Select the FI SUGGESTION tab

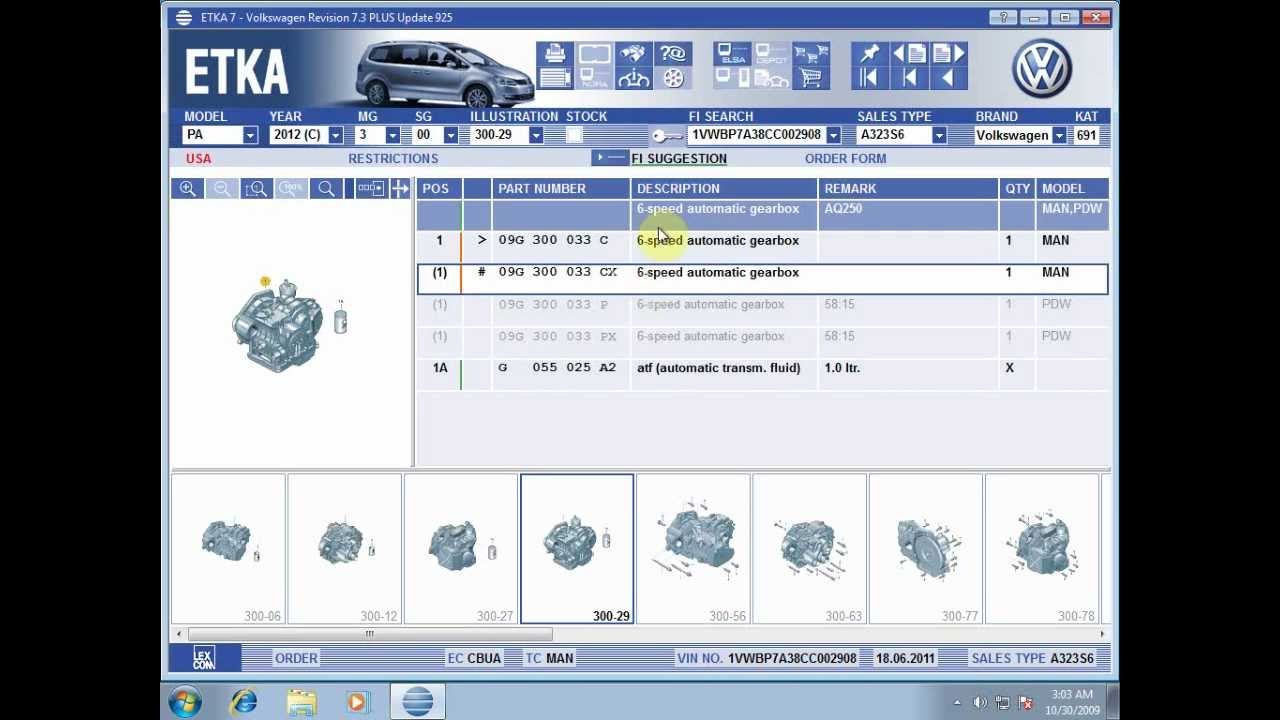[678, 158]
